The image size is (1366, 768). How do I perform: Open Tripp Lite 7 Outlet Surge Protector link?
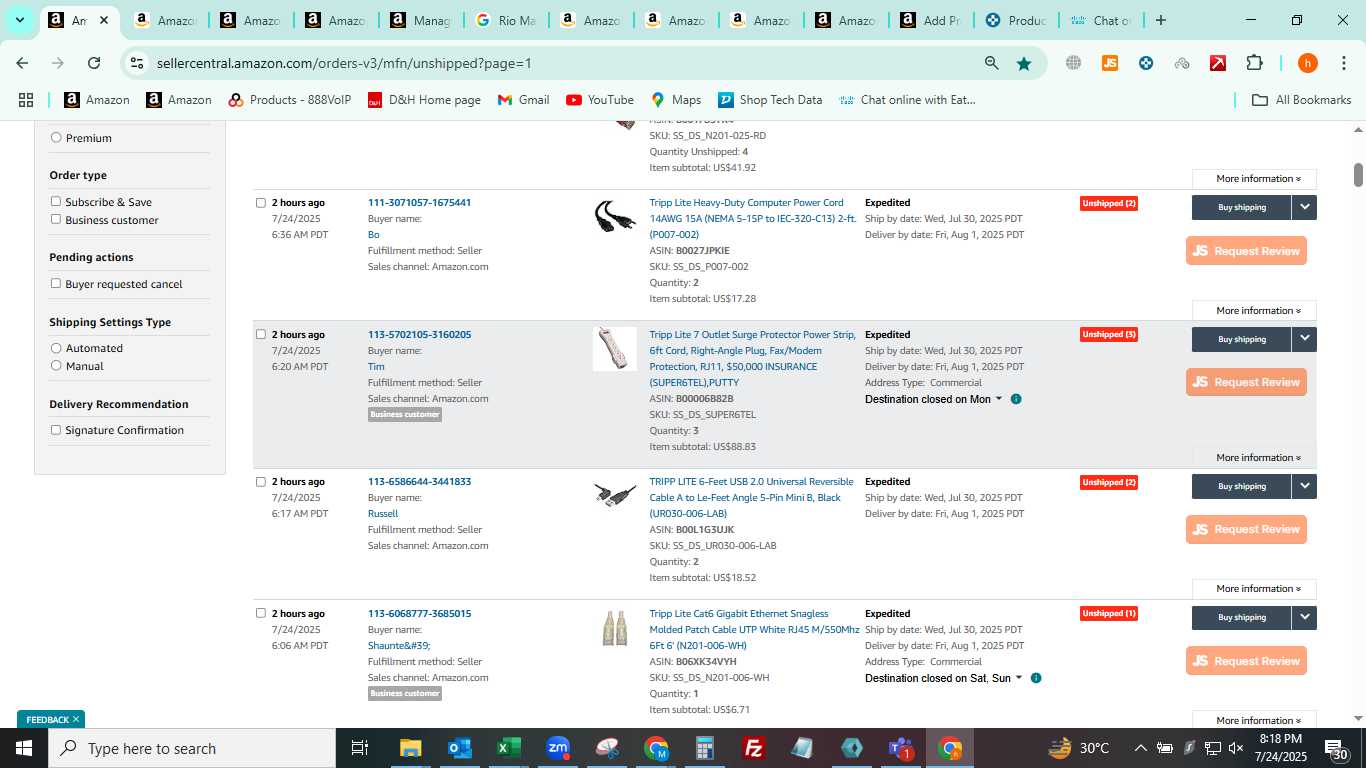(753, 359)
